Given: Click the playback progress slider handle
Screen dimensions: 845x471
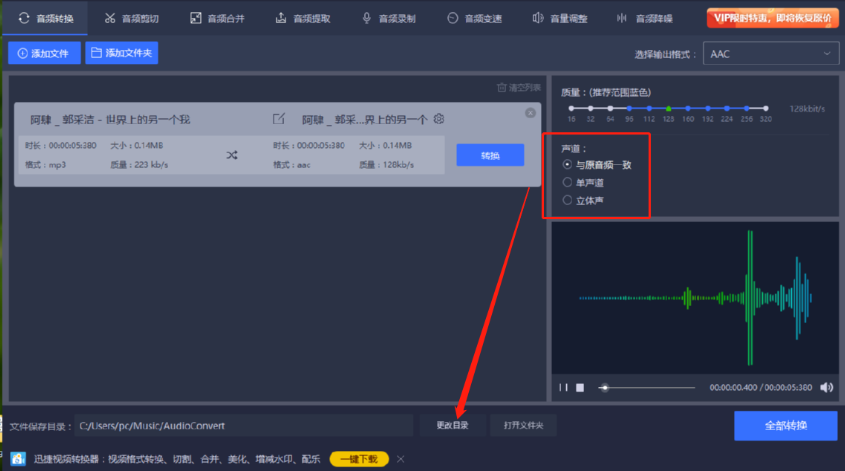Looking at the screenshot, I should pos(605,387).
